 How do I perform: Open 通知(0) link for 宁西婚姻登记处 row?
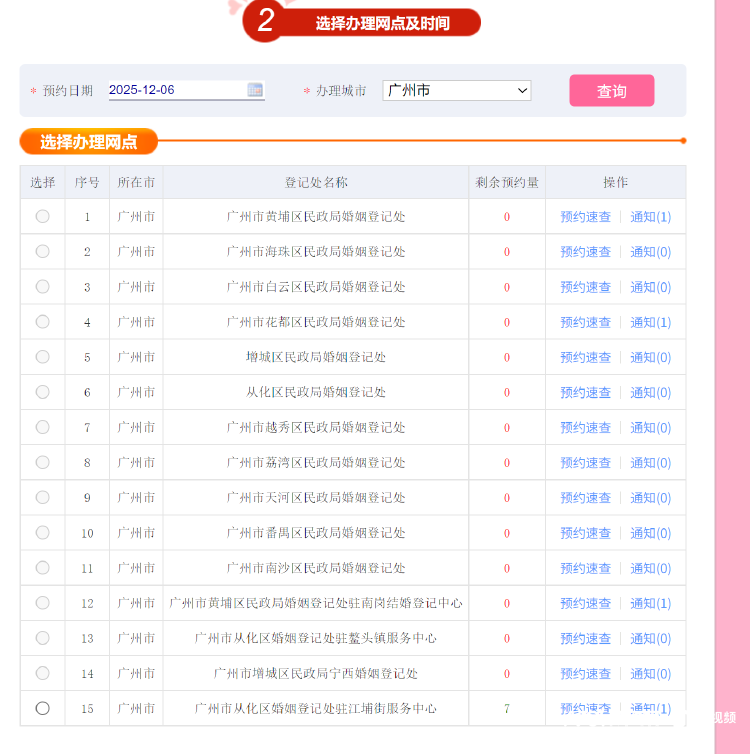pos(650,673)
